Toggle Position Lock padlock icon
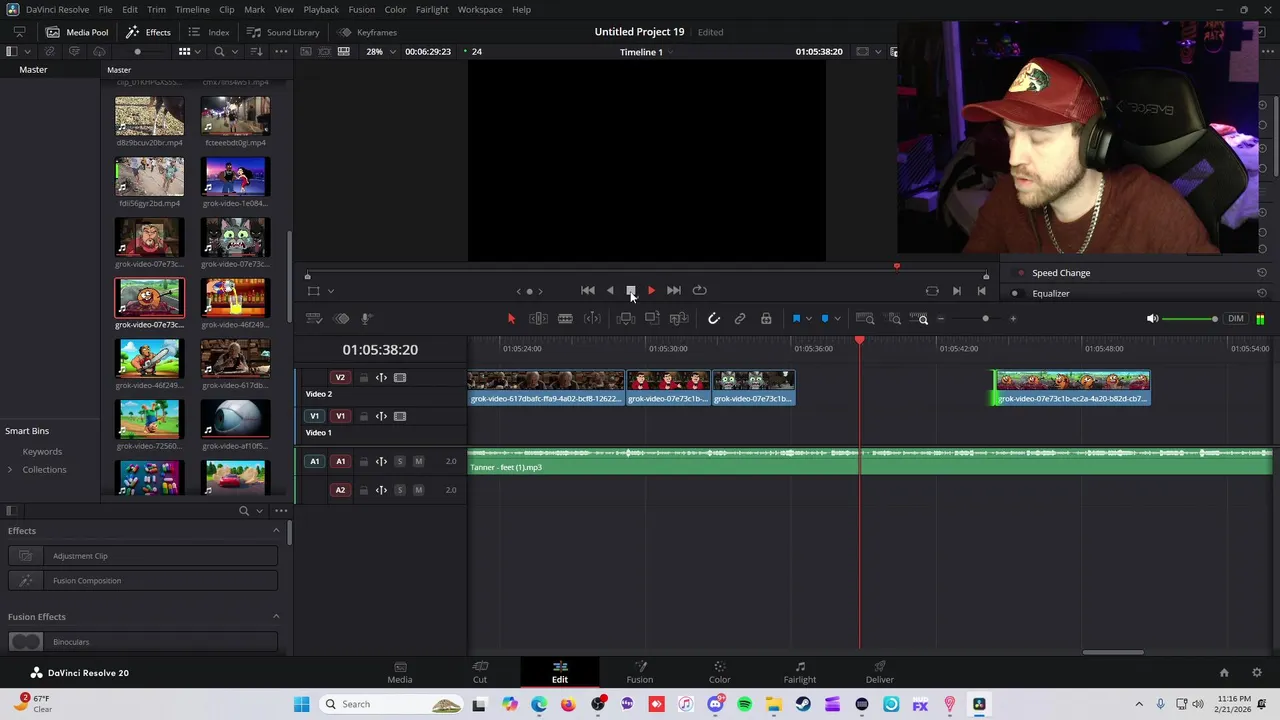 pos(766,319)
